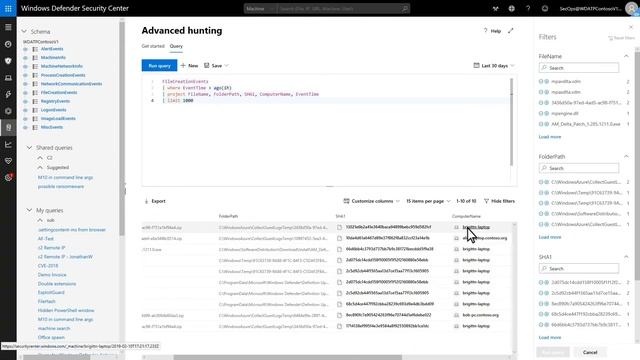The width and height of the screenshot is (640, 360).
Task: Click the Run query button
Action: (159, 65)
